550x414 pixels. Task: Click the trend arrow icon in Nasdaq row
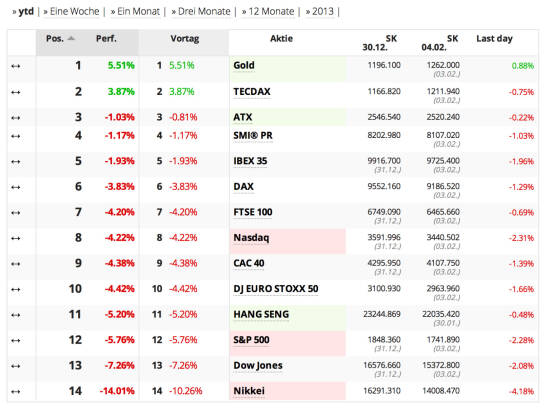15,238
